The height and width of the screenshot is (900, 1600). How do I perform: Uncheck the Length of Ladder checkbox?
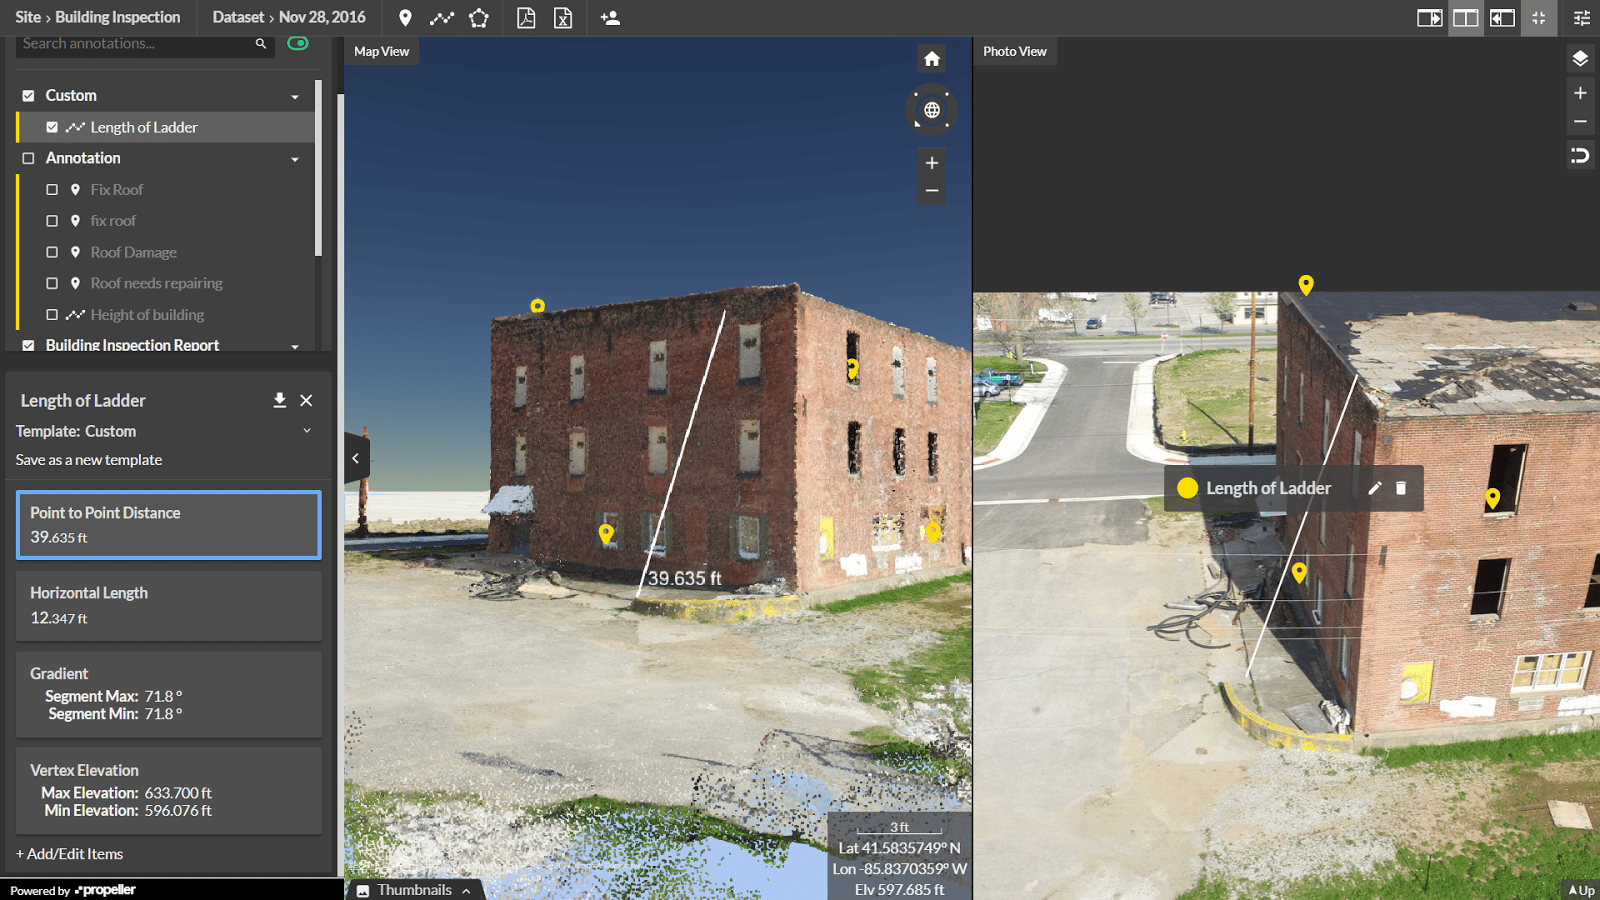click(52, 127)
